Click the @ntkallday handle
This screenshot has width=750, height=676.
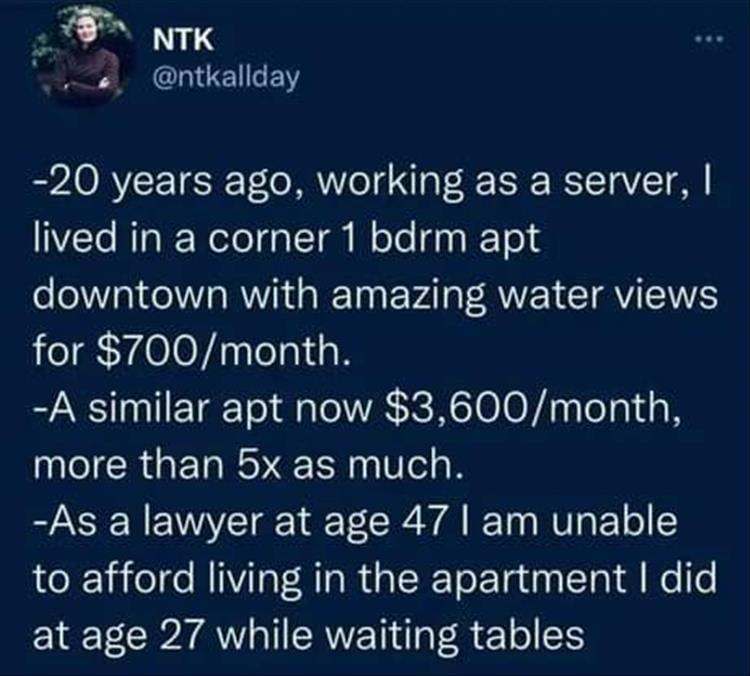[223, 75]
